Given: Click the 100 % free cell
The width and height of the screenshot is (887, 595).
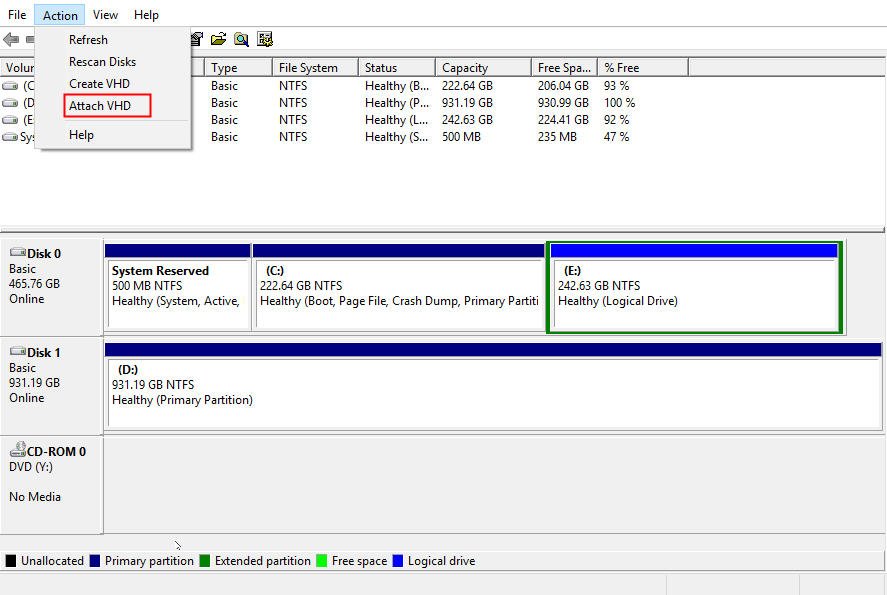Looking at the screenshot, I should click(x=619, y=103).
